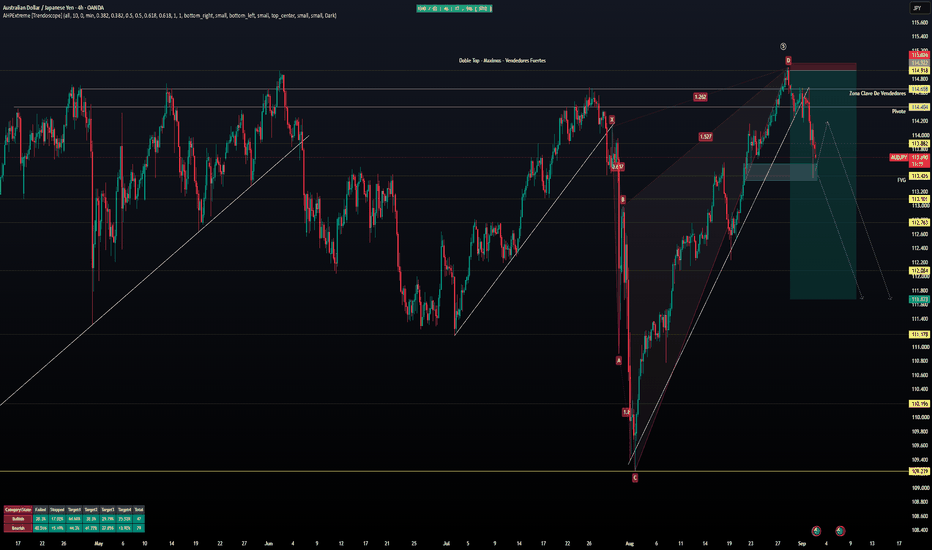
Task: Click the red D pattern point label
Action: pyautogui.click(x=788, y=60)
